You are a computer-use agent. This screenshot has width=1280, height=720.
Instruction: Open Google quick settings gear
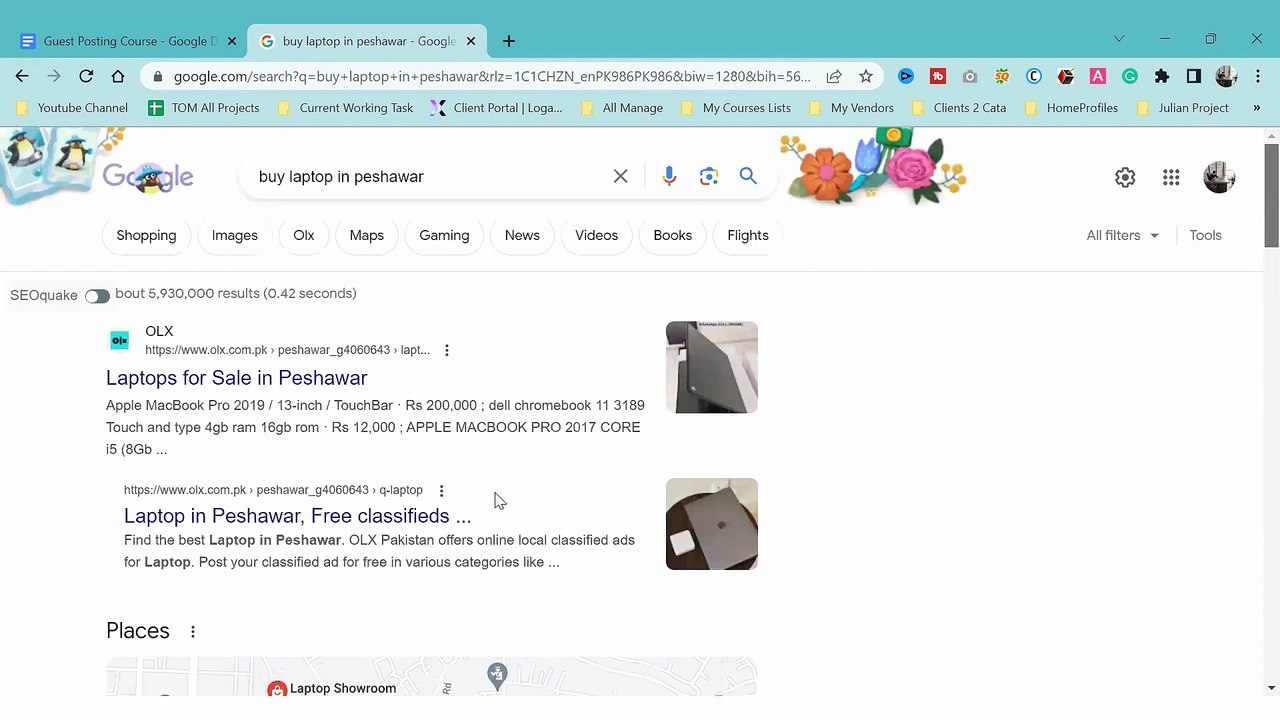click(1125, 177)
